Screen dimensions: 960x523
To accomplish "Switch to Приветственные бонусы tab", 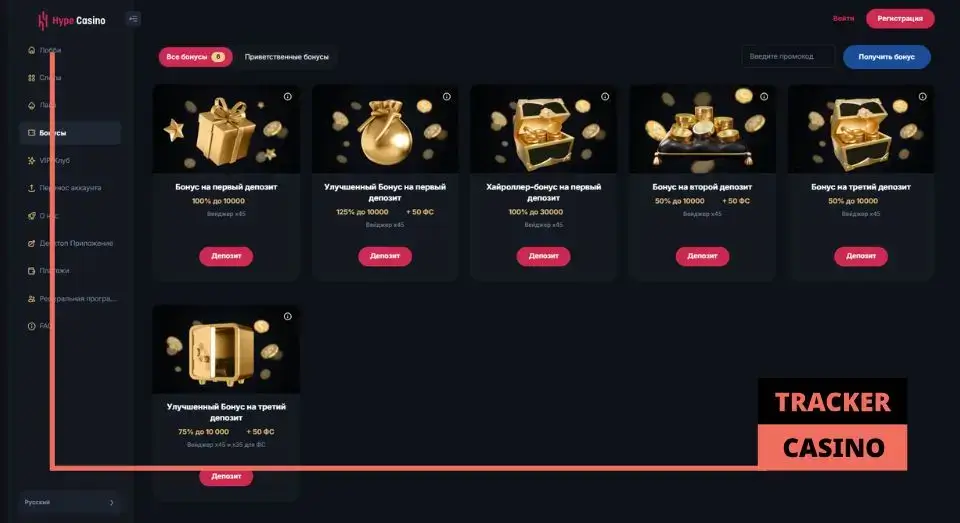I will pyautogui.click(x=287, y=57).
